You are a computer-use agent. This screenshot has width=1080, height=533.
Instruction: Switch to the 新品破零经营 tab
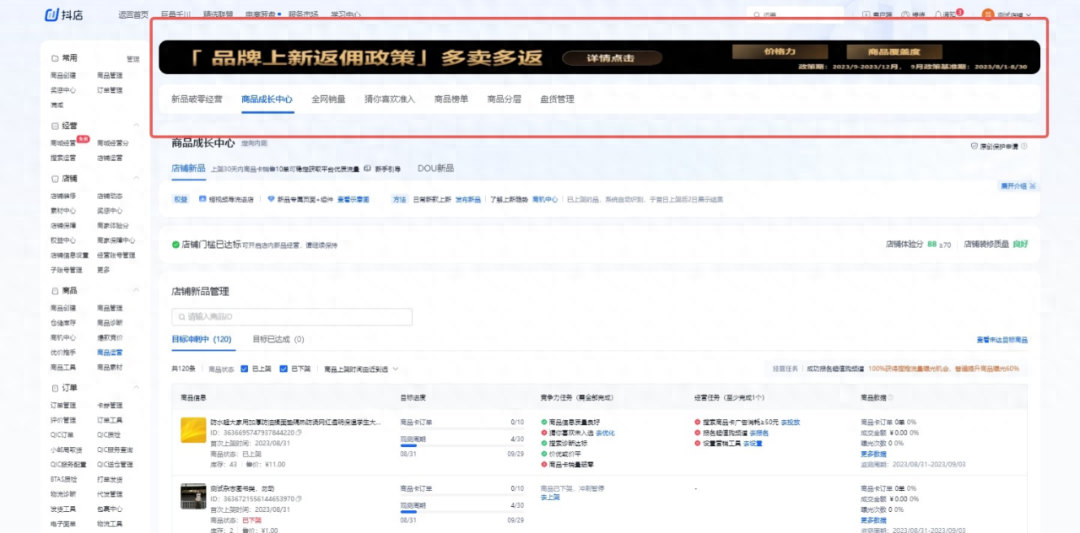197,99
